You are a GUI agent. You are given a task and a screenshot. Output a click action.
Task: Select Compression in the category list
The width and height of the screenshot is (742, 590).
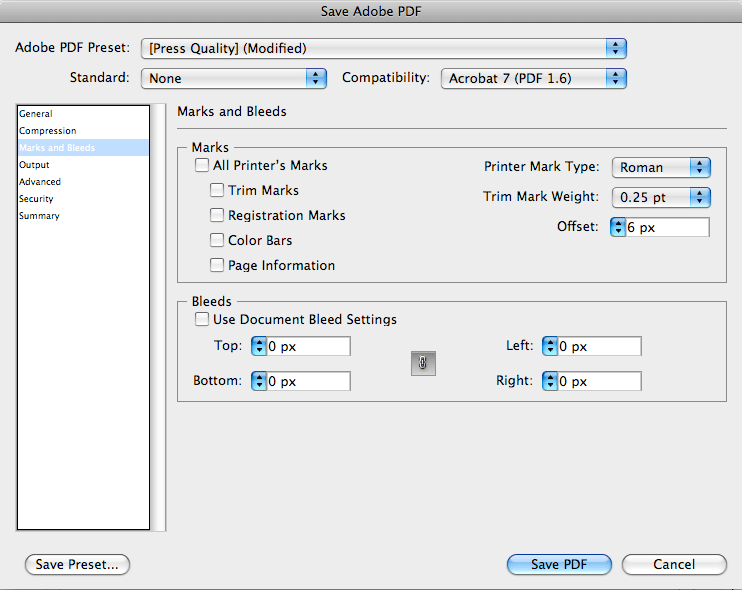(x=83, y=131)
